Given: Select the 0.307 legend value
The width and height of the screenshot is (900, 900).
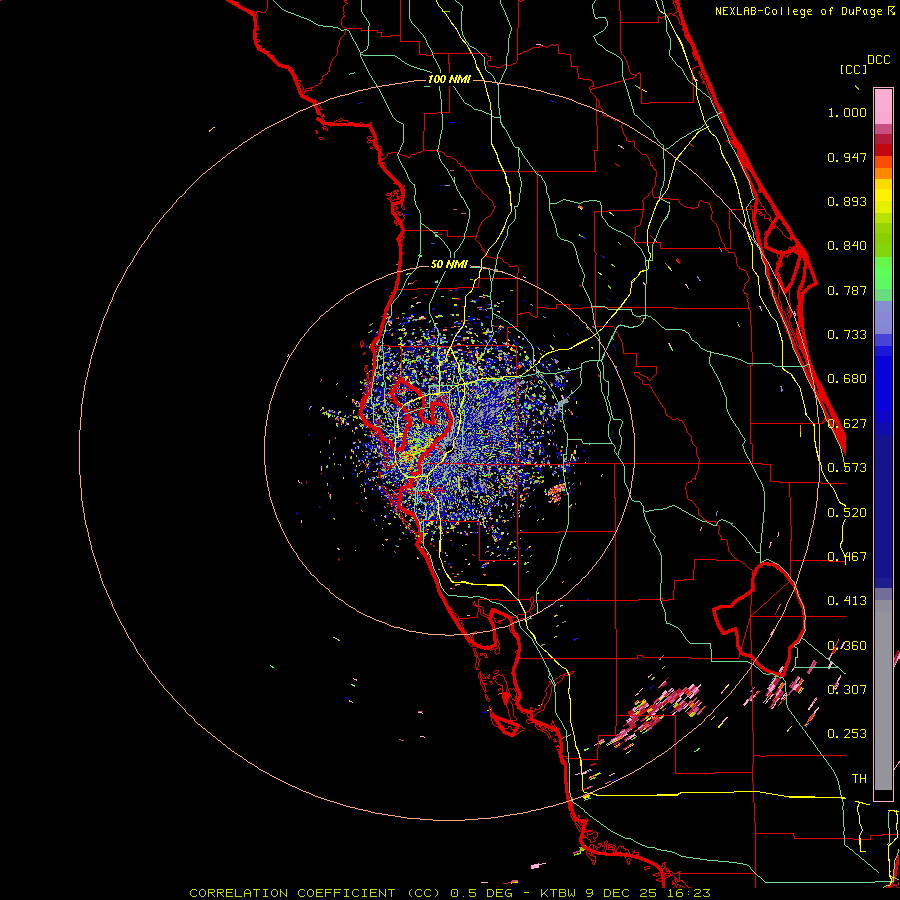Looking at the screenshot, I should tap(847, 689).
